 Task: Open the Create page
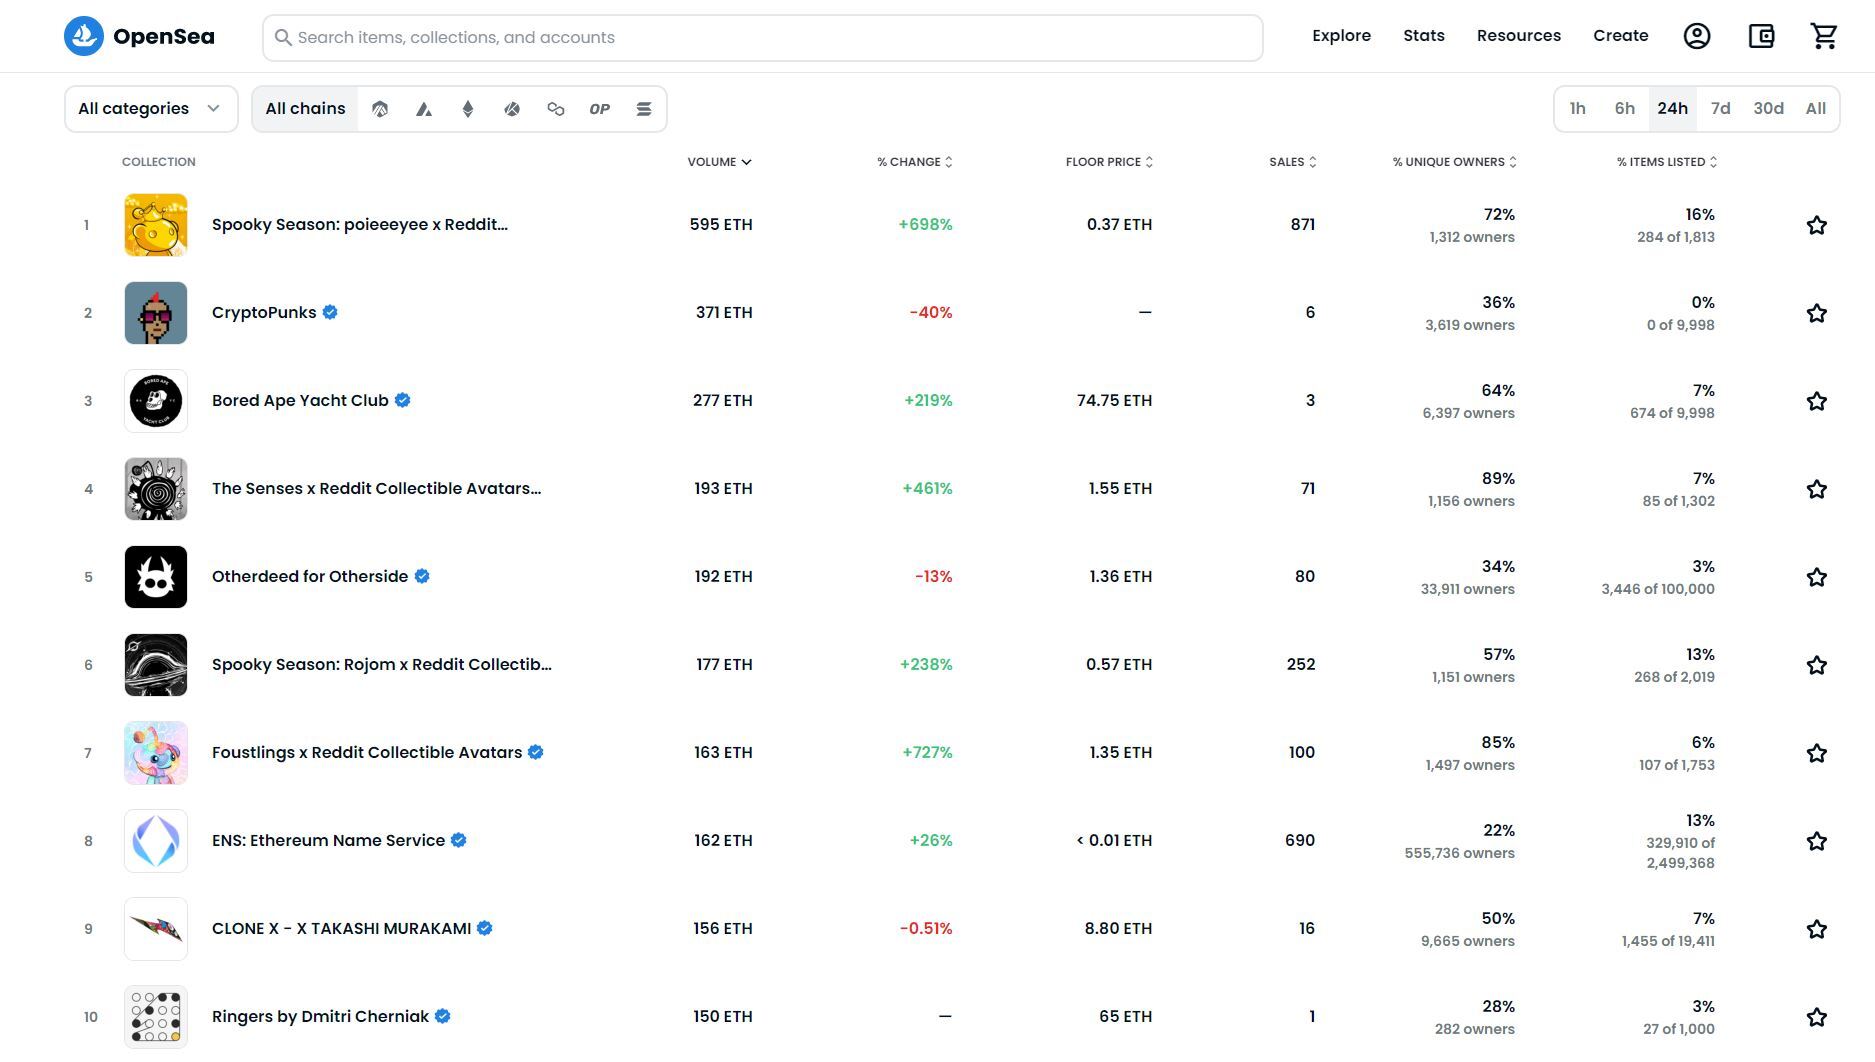(x=1621, y=36)
